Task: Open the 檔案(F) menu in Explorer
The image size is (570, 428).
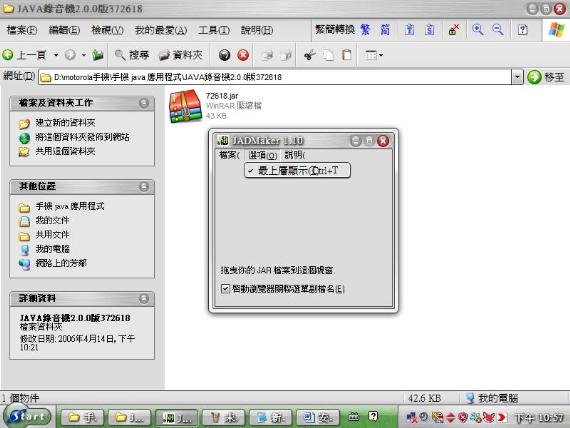Action: (x=22, y=30)
